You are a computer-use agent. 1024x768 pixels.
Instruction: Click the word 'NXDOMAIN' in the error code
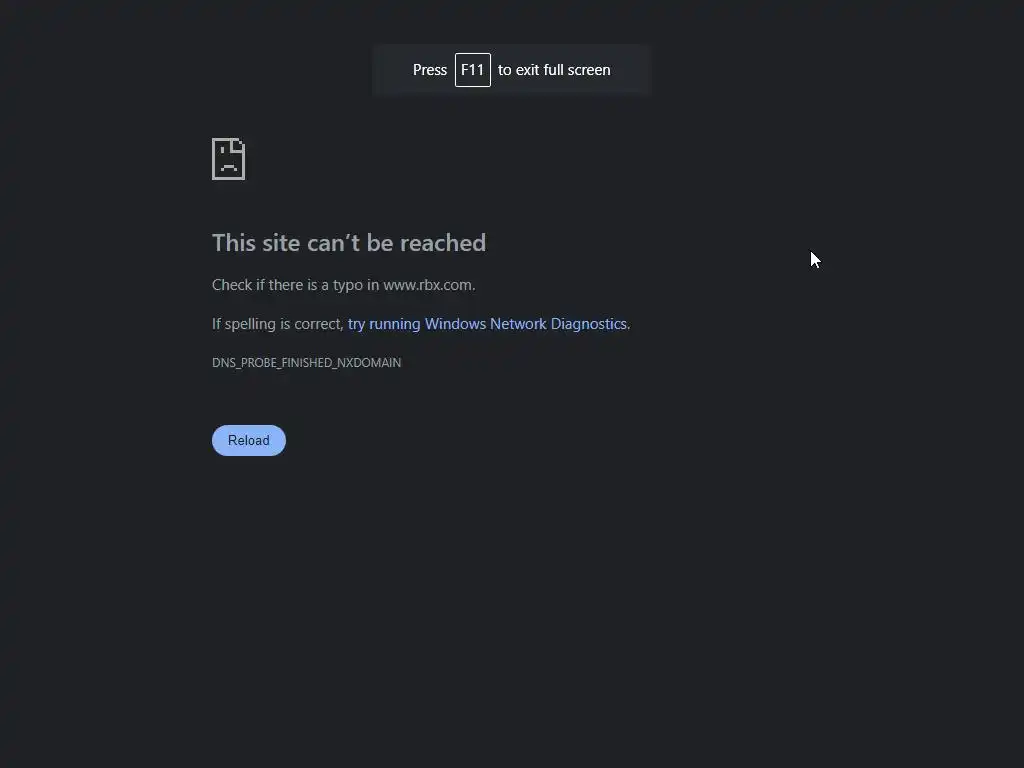[369, 362]
